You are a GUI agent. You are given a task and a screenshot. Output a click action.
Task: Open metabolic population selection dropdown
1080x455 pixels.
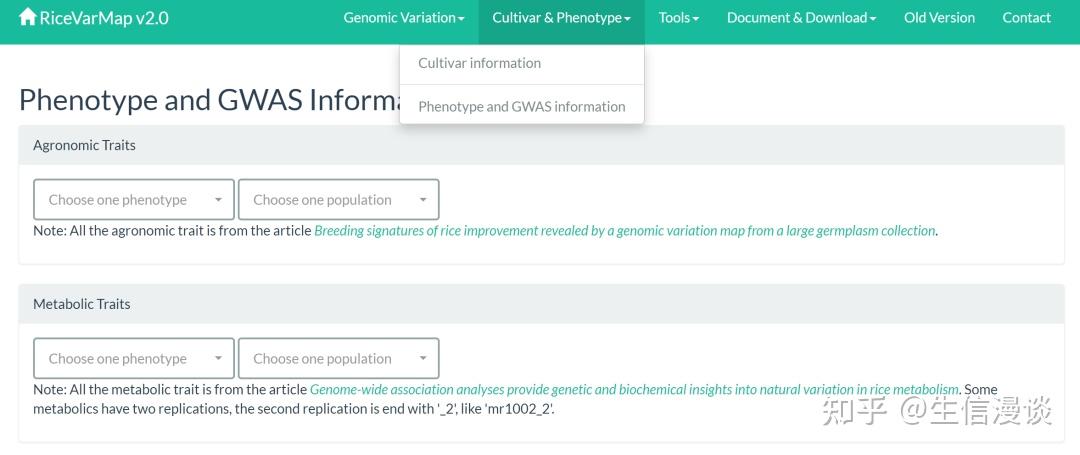pos(338,359)
